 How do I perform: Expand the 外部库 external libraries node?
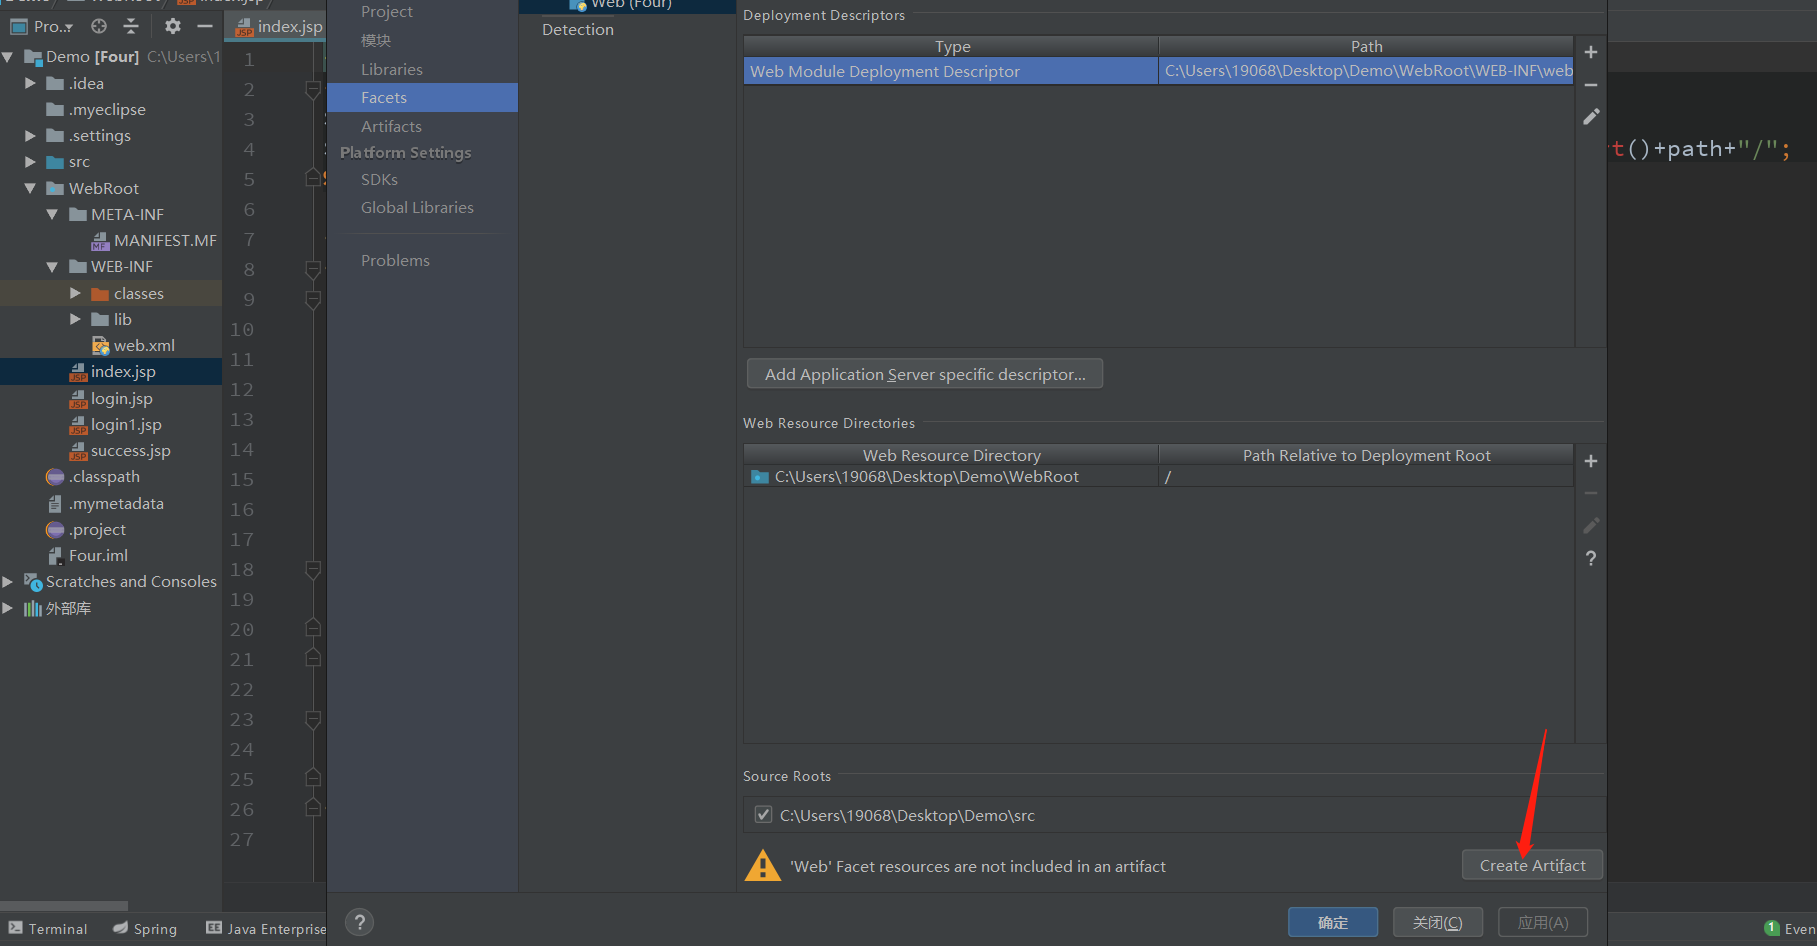[x=7, y=608]
